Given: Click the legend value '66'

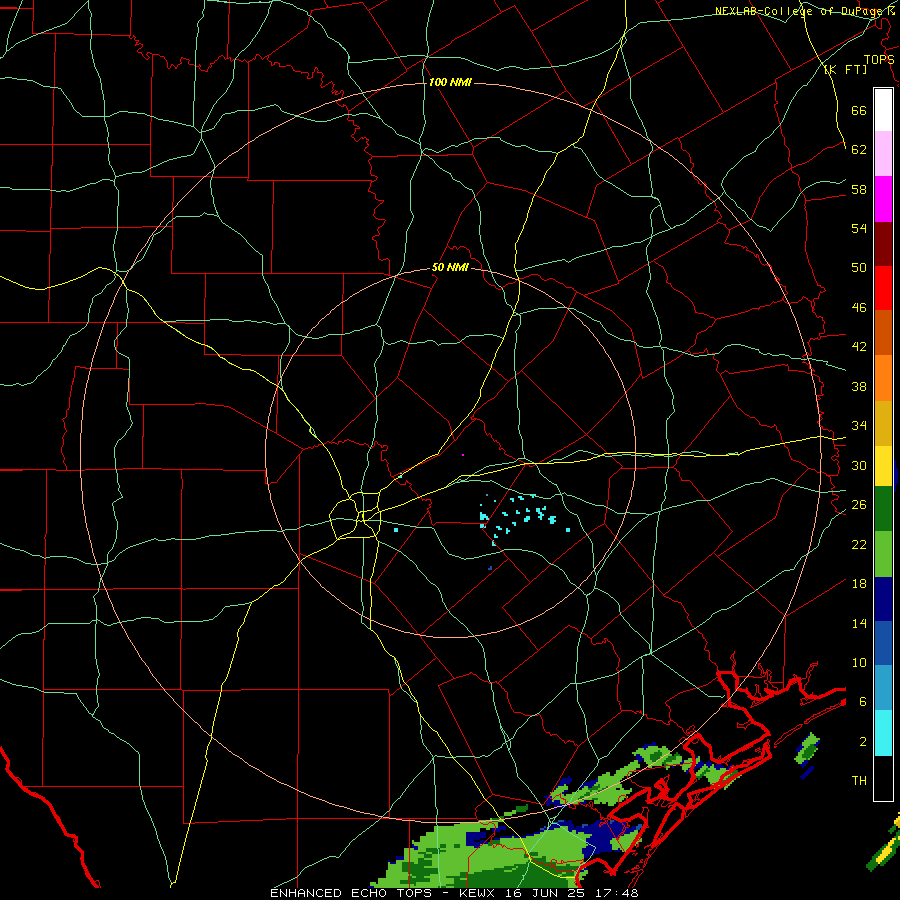Looking at the screenshot, I should (x=859, y=110).
